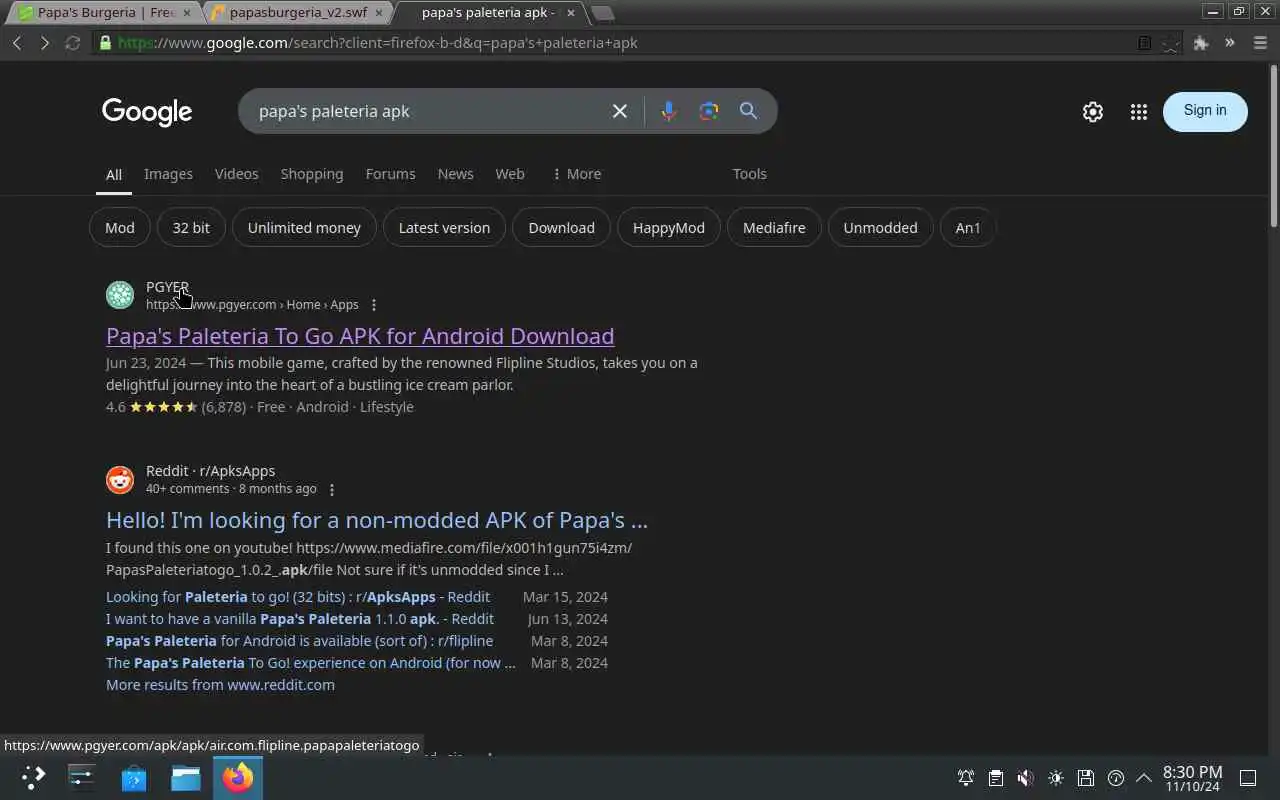Open a new browser tab

click(x=602, y=13)
